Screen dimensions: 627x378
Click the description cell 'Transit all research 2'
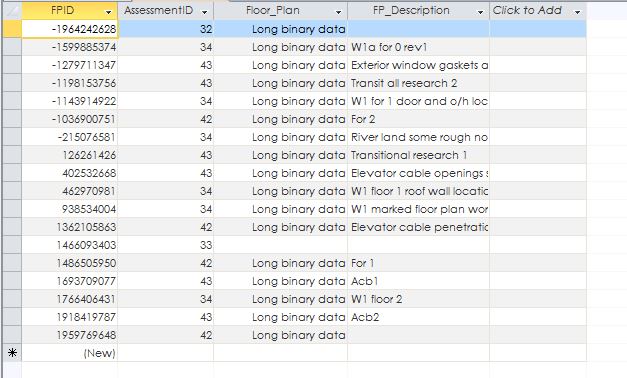[x=418, y=83]
